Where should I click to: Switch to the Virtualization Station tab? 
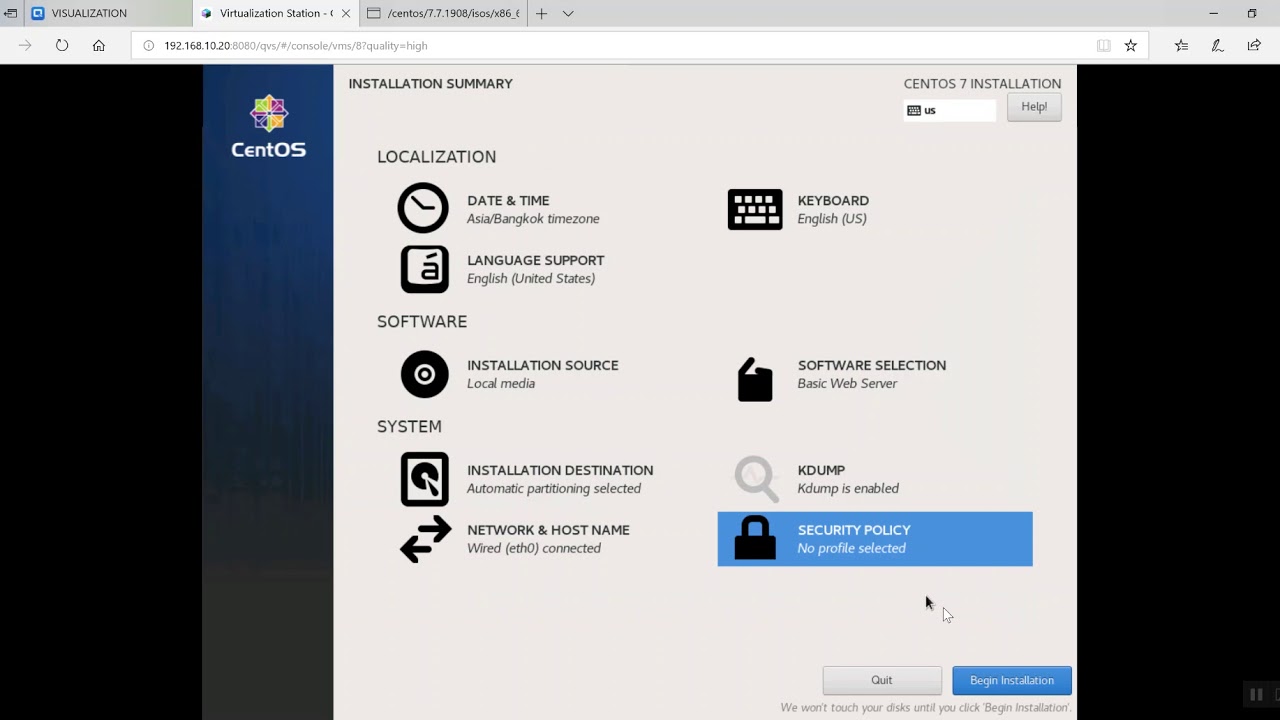pyautogui.click(x=275, y=13)
